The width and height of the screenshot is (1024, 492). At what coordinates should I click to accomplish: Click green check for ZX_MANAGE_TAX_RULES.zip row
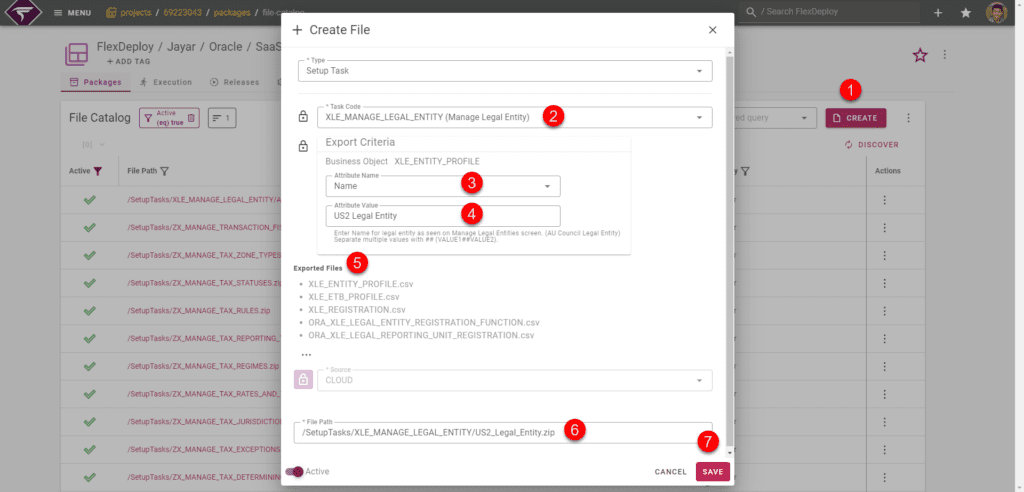click(x=90, y=311)
